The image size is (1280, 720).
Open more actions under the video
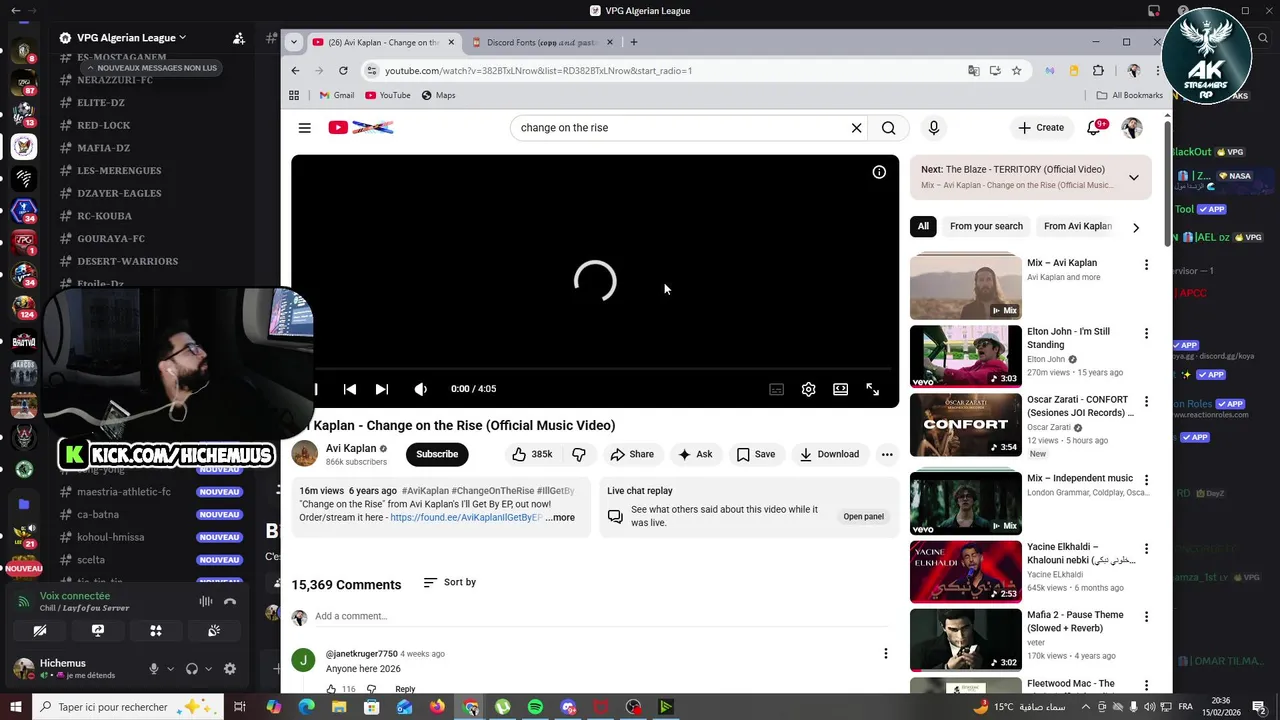[x=886, y=454]
